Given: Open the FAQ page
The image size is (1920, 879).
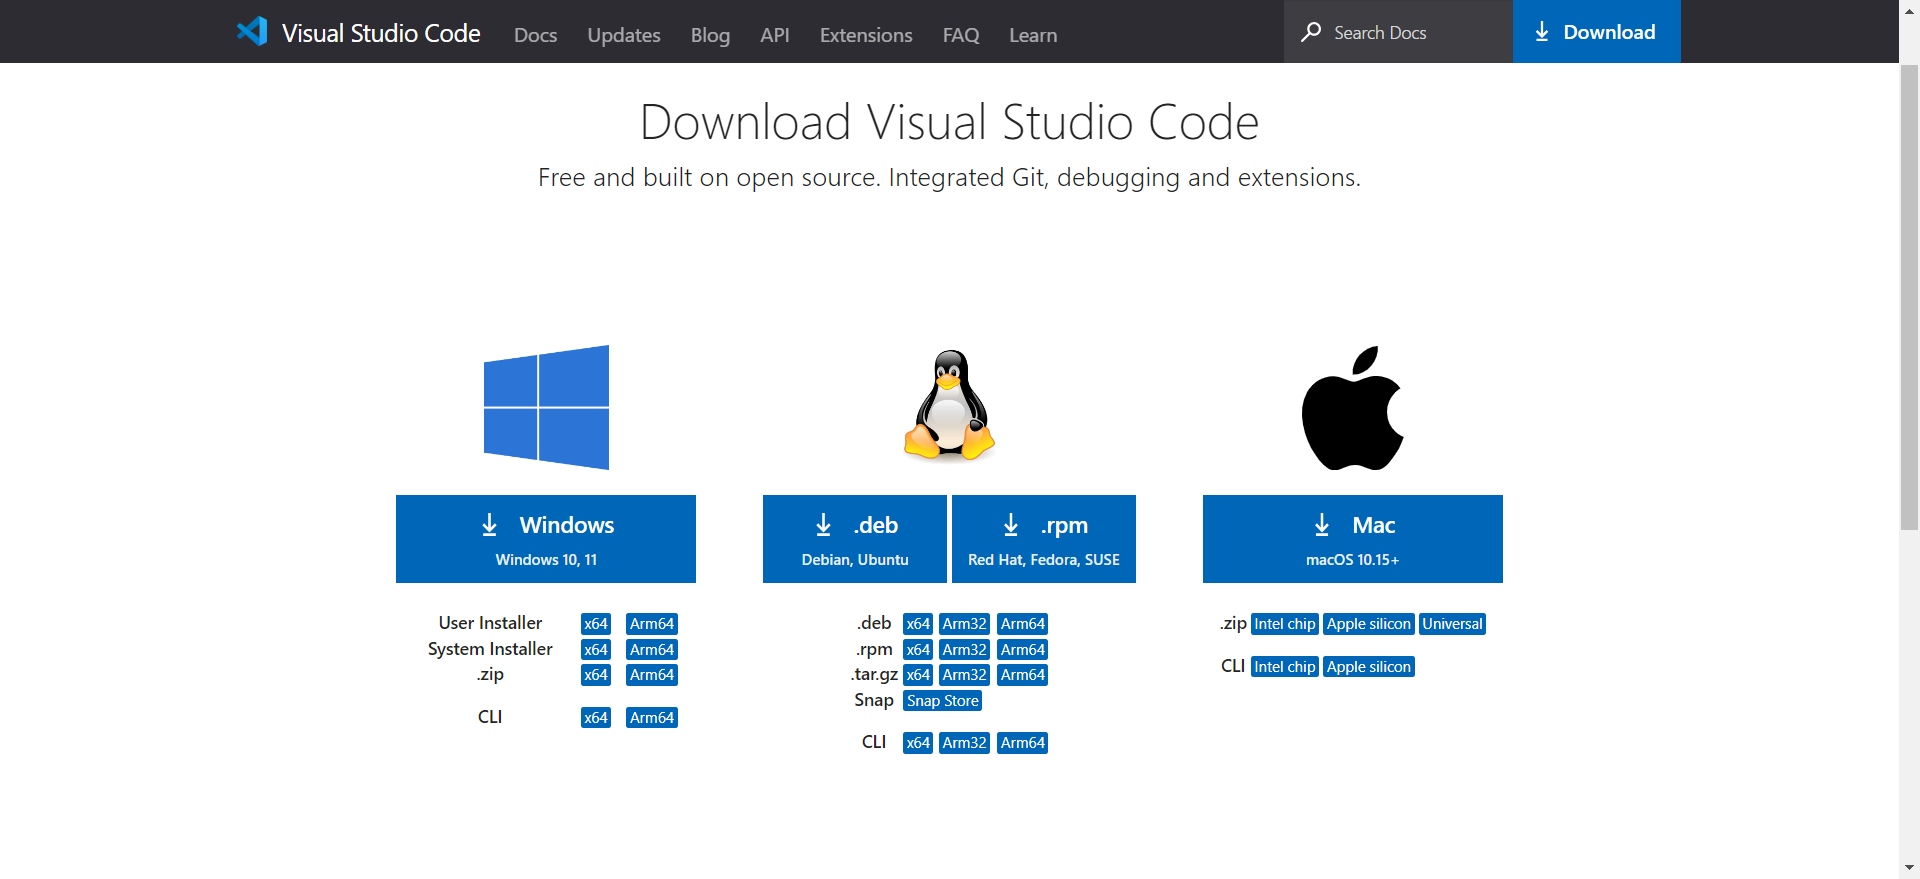Looking at the screenshot, I should pyautogui.click(x=961, y=35).
